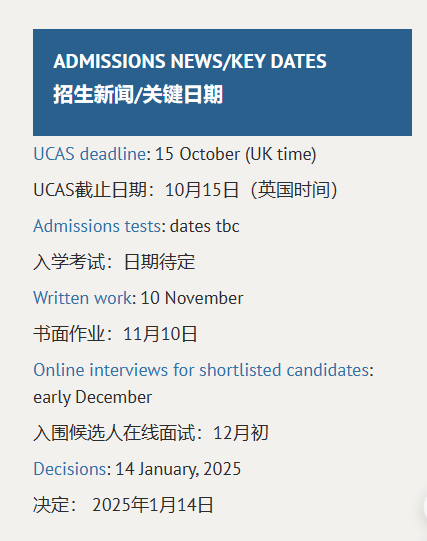Click the 招生新闻/关键日期 heading text

[138, 95]
